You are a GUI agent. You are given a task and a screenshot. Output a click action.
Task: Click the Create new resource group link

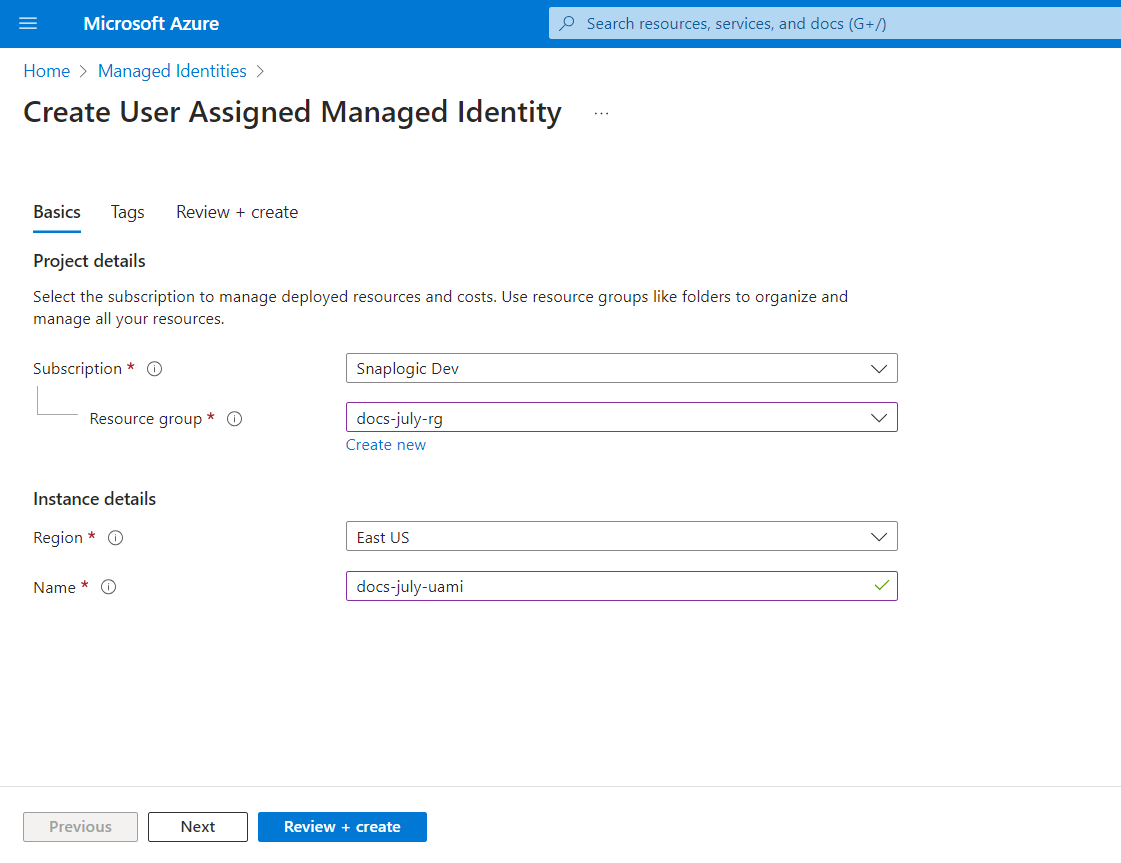click(x=386, y=445)
